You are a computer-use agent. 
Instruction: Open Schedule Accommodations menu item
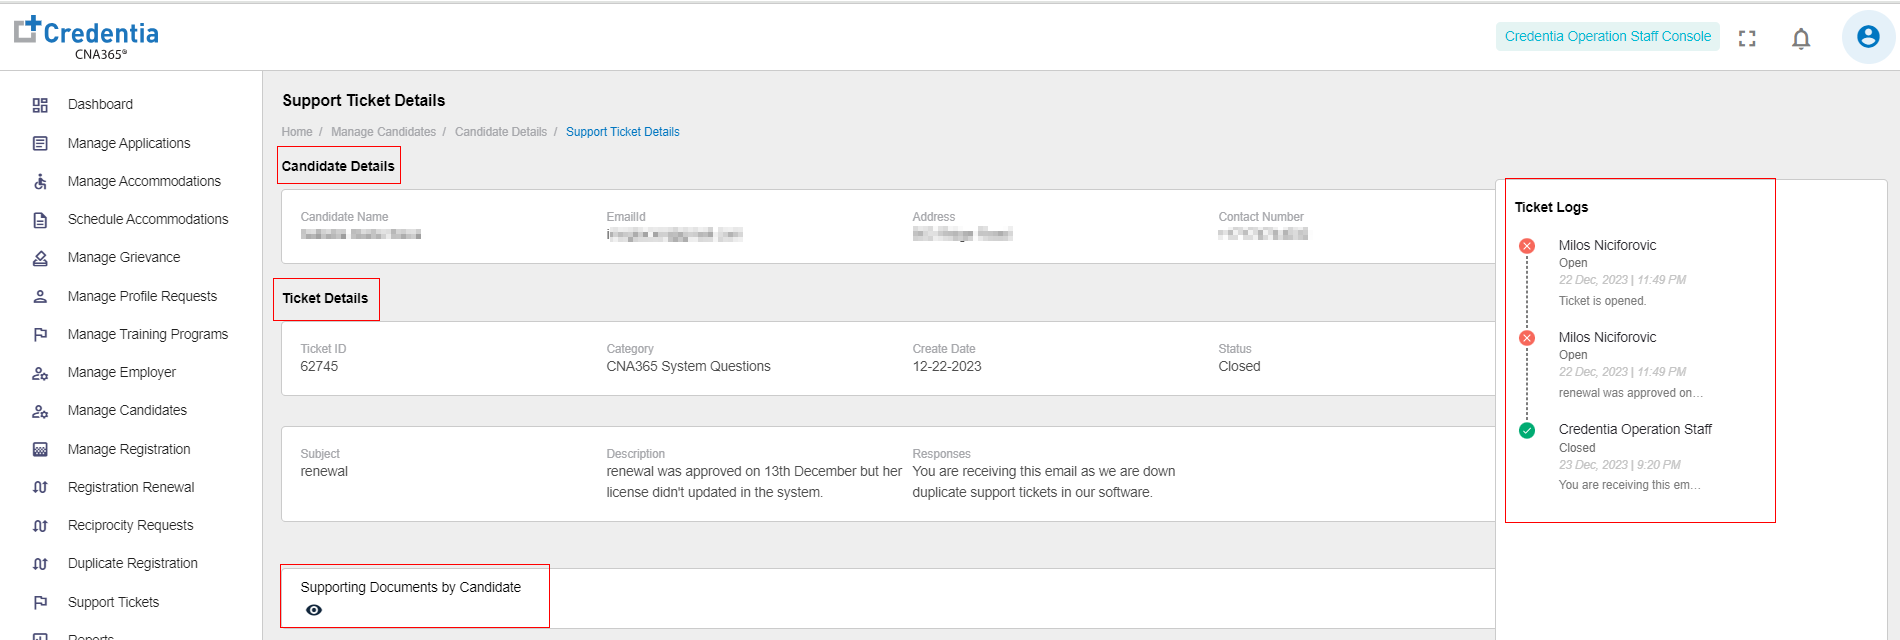click(148, 219)
